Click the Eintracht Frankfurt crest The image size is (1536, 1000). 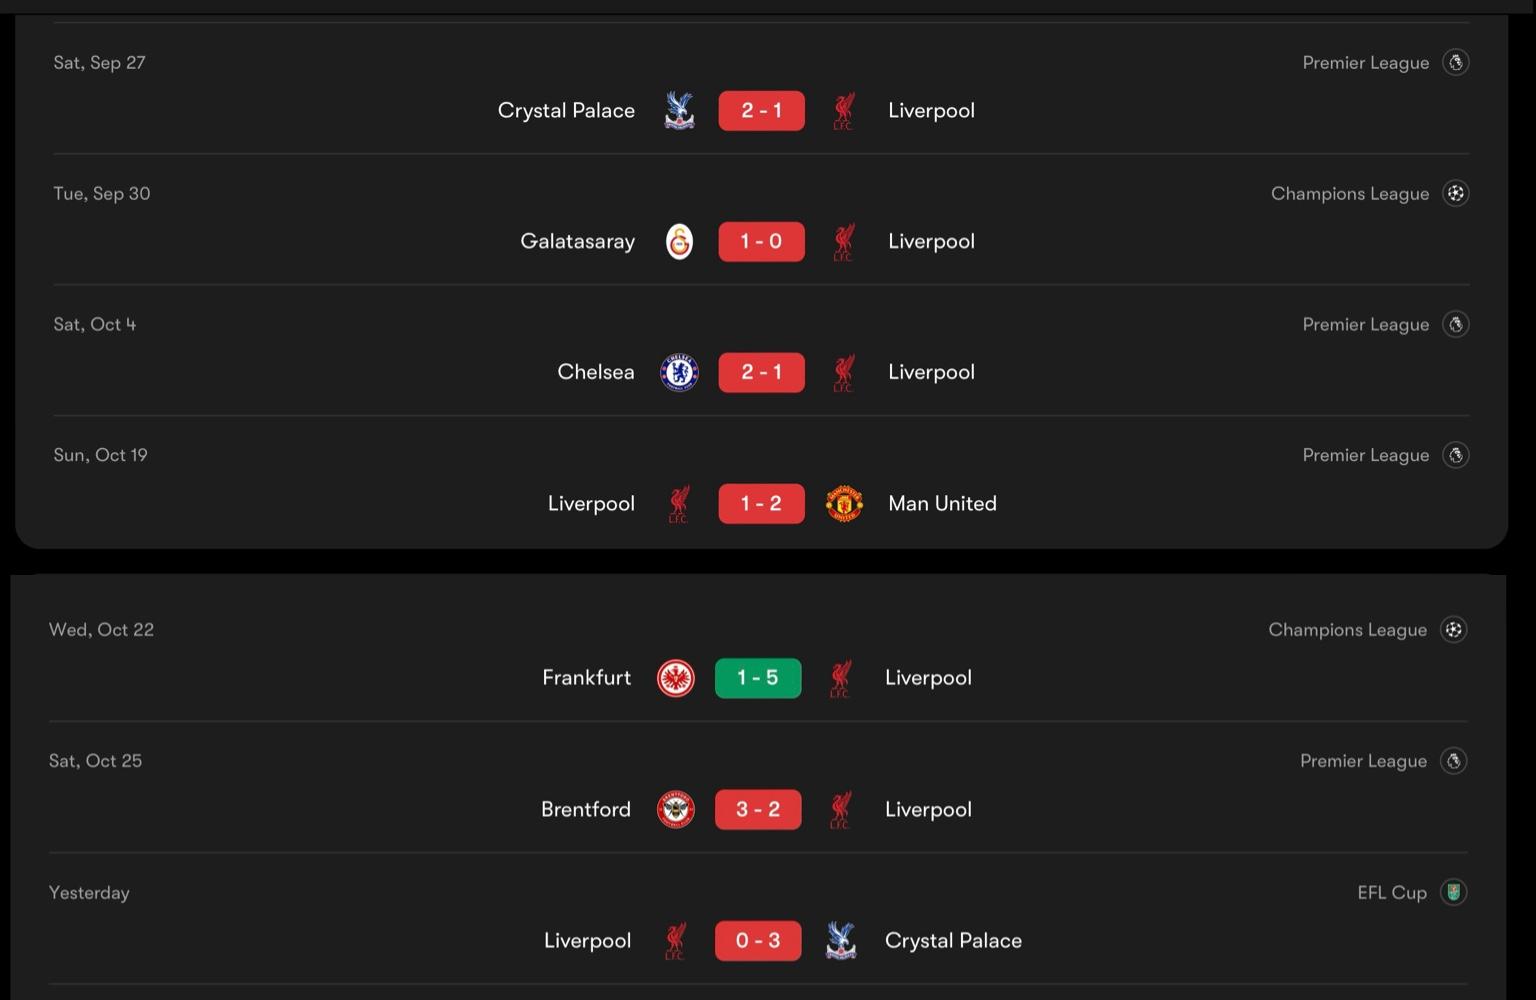[676, 678]
